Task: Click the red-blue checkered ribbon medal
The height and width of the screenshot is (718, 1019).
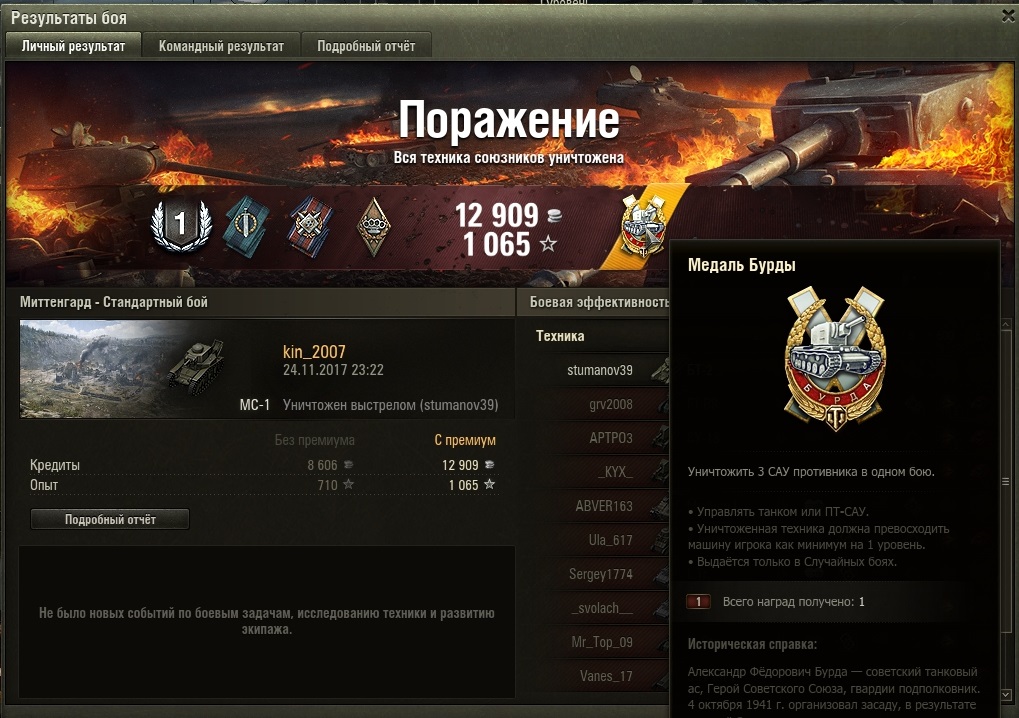Action: coord(311,227)
